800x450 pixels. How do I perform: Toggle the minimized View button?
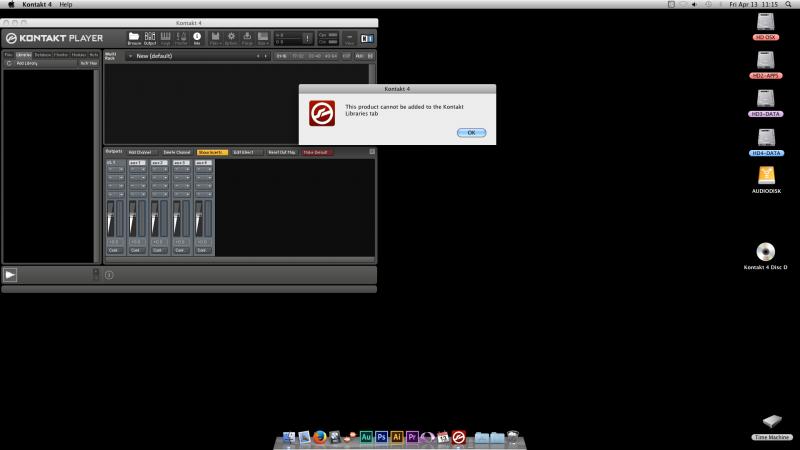(x=349, y=38)
